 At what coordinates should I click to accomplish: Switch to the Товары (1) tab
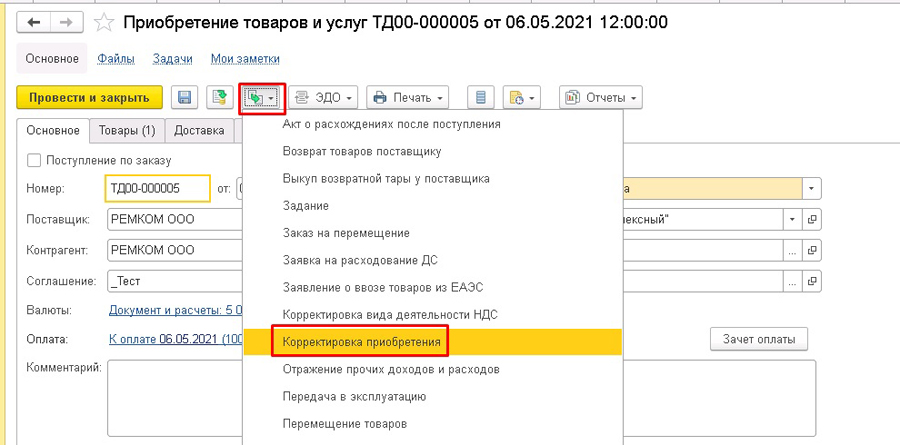click(x=127, y=130)
